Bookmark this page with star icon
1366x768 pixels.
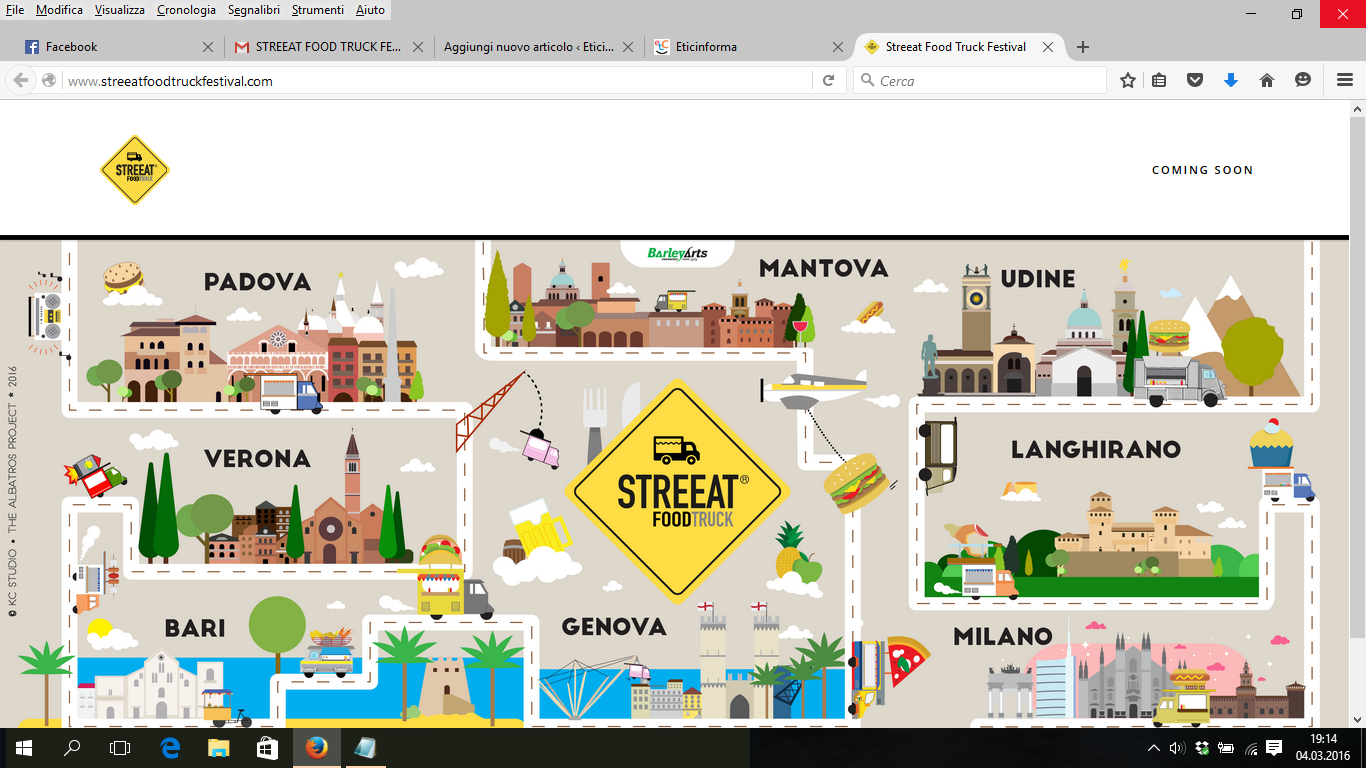[1128, 81]
